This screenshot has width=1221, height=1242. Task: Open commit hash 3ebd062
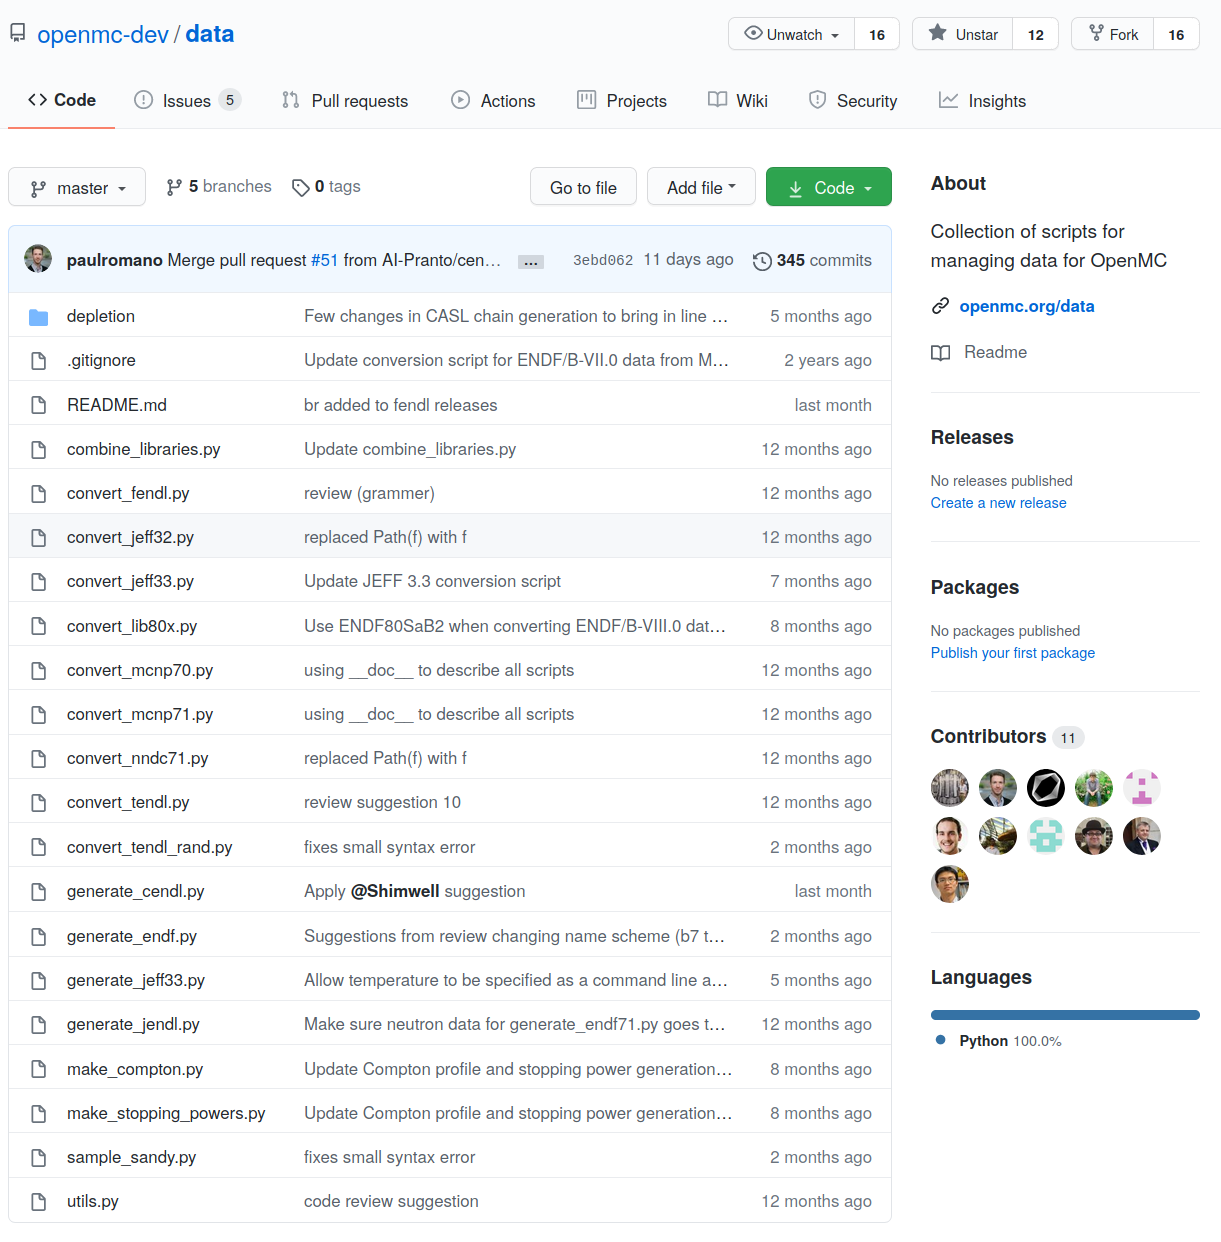[603, 260]
